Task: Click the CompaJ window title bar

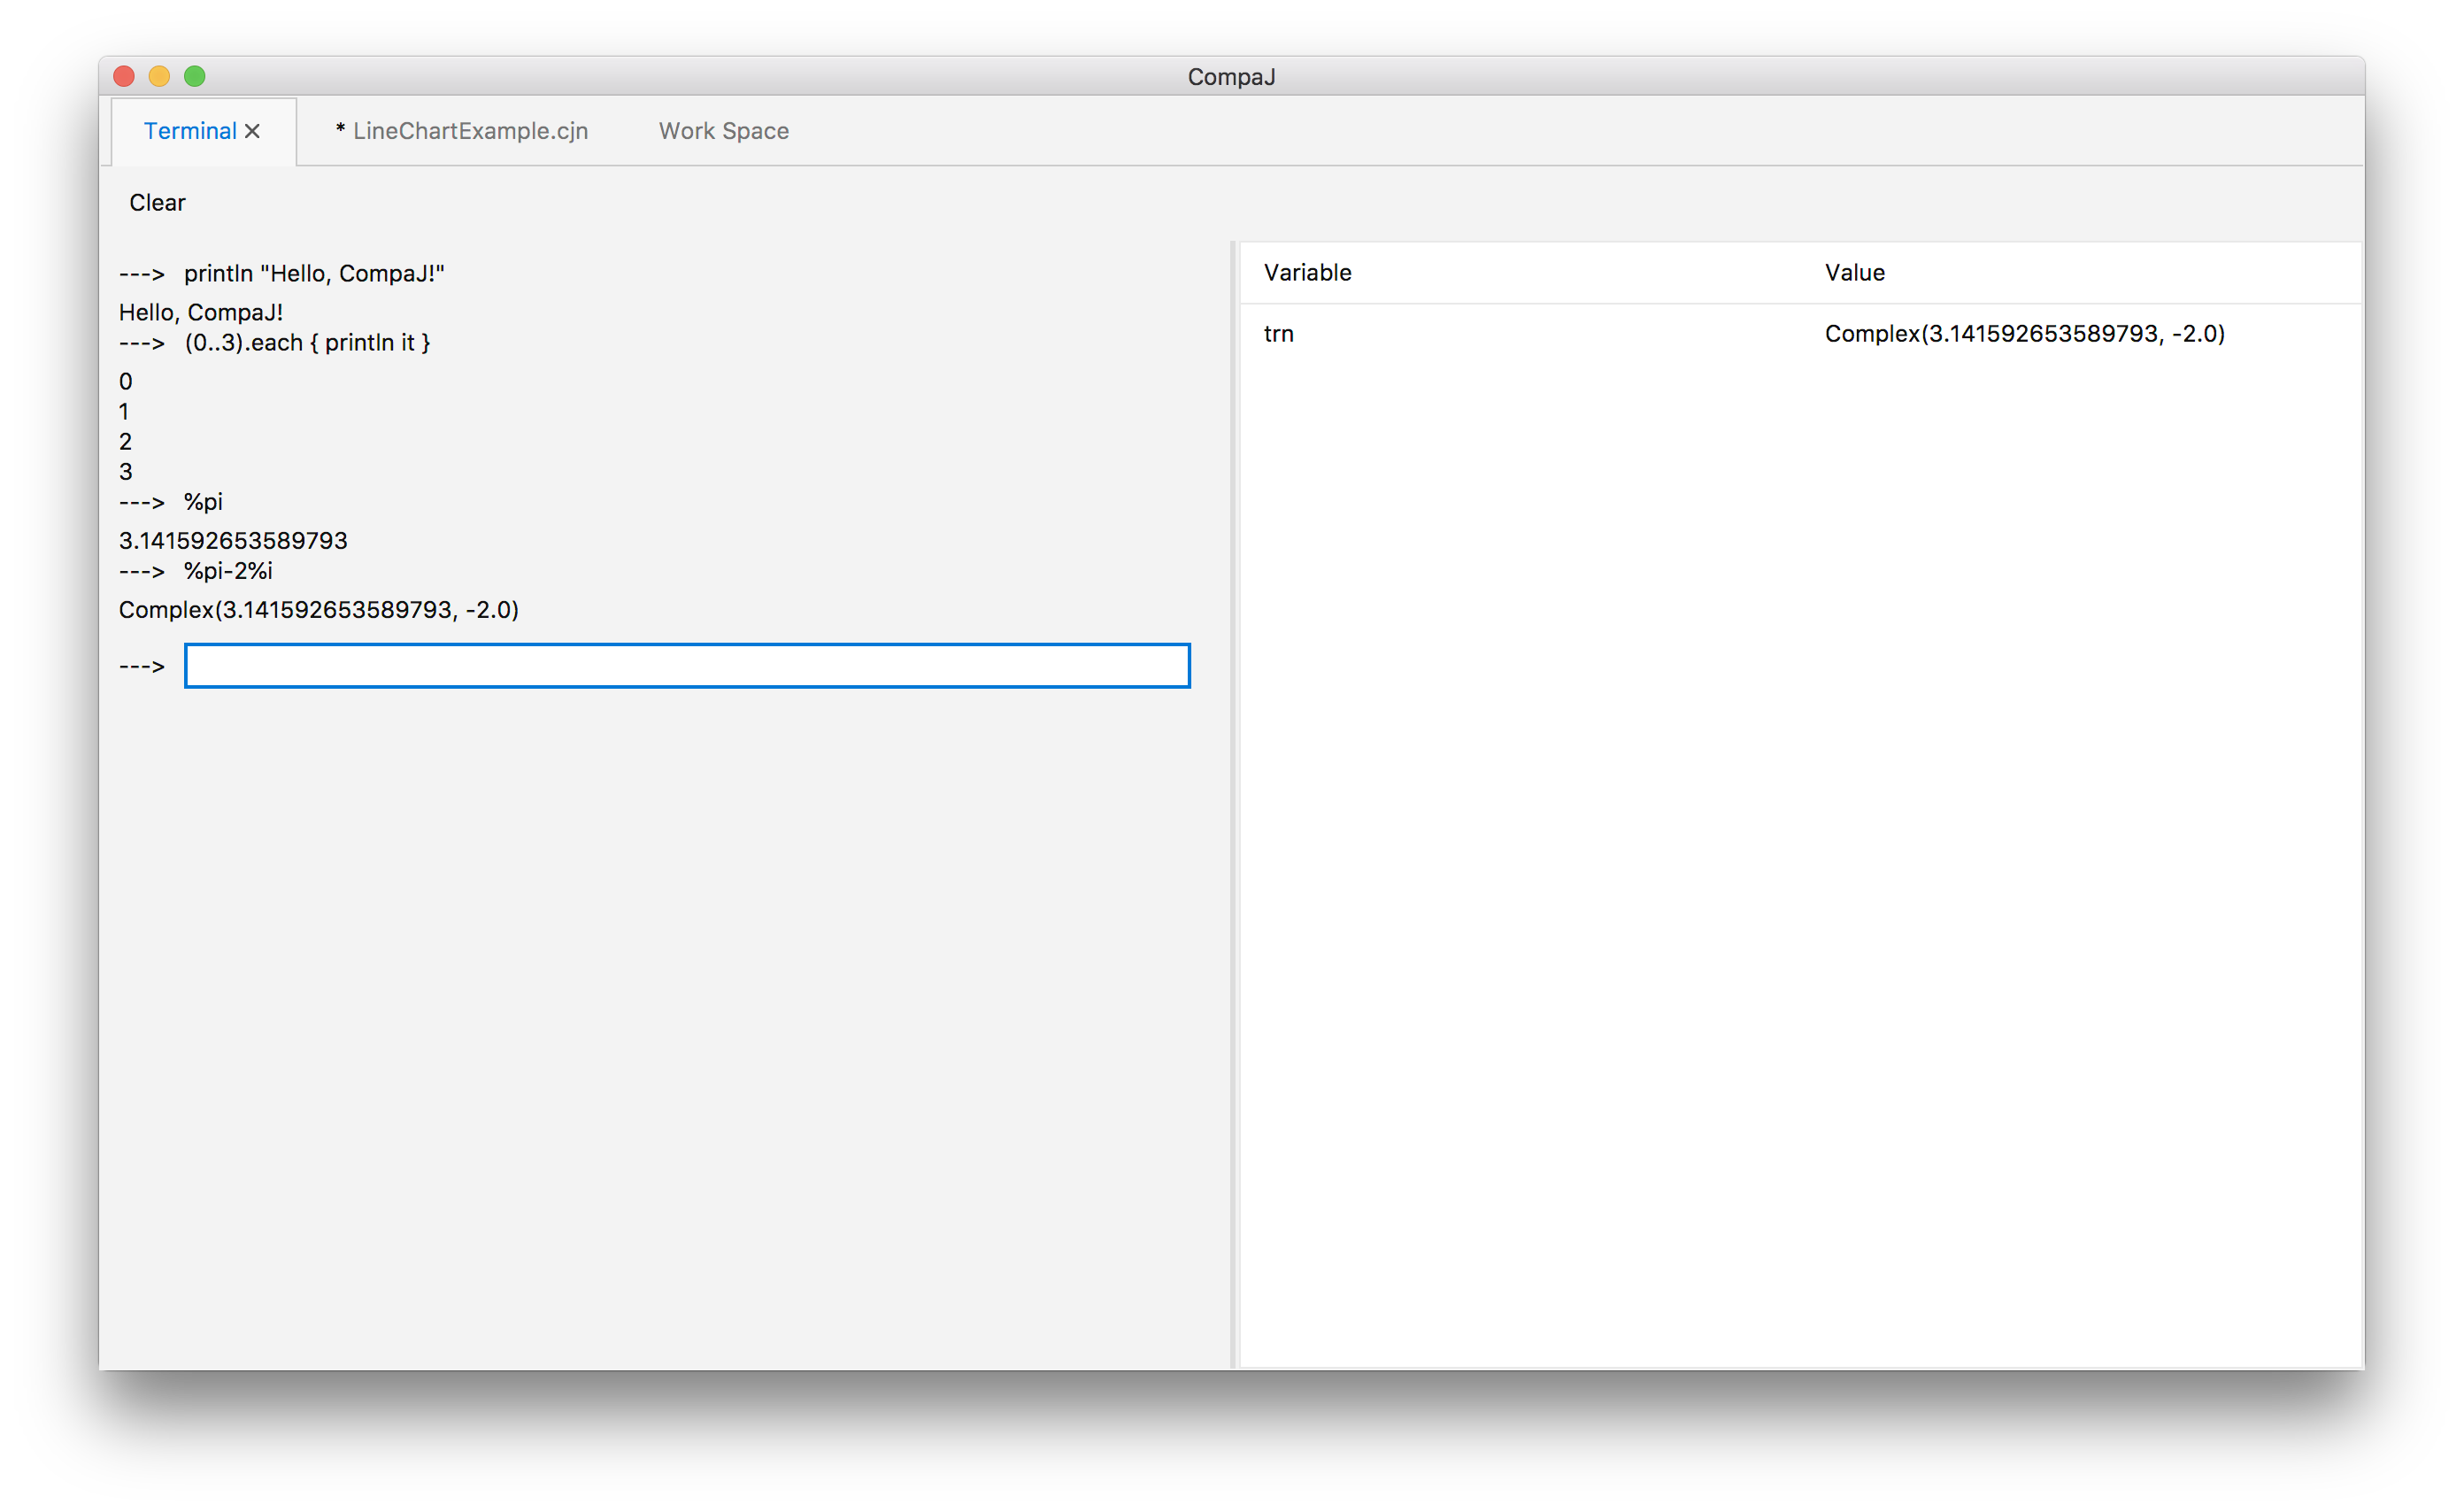Action: pos(1231,76)
